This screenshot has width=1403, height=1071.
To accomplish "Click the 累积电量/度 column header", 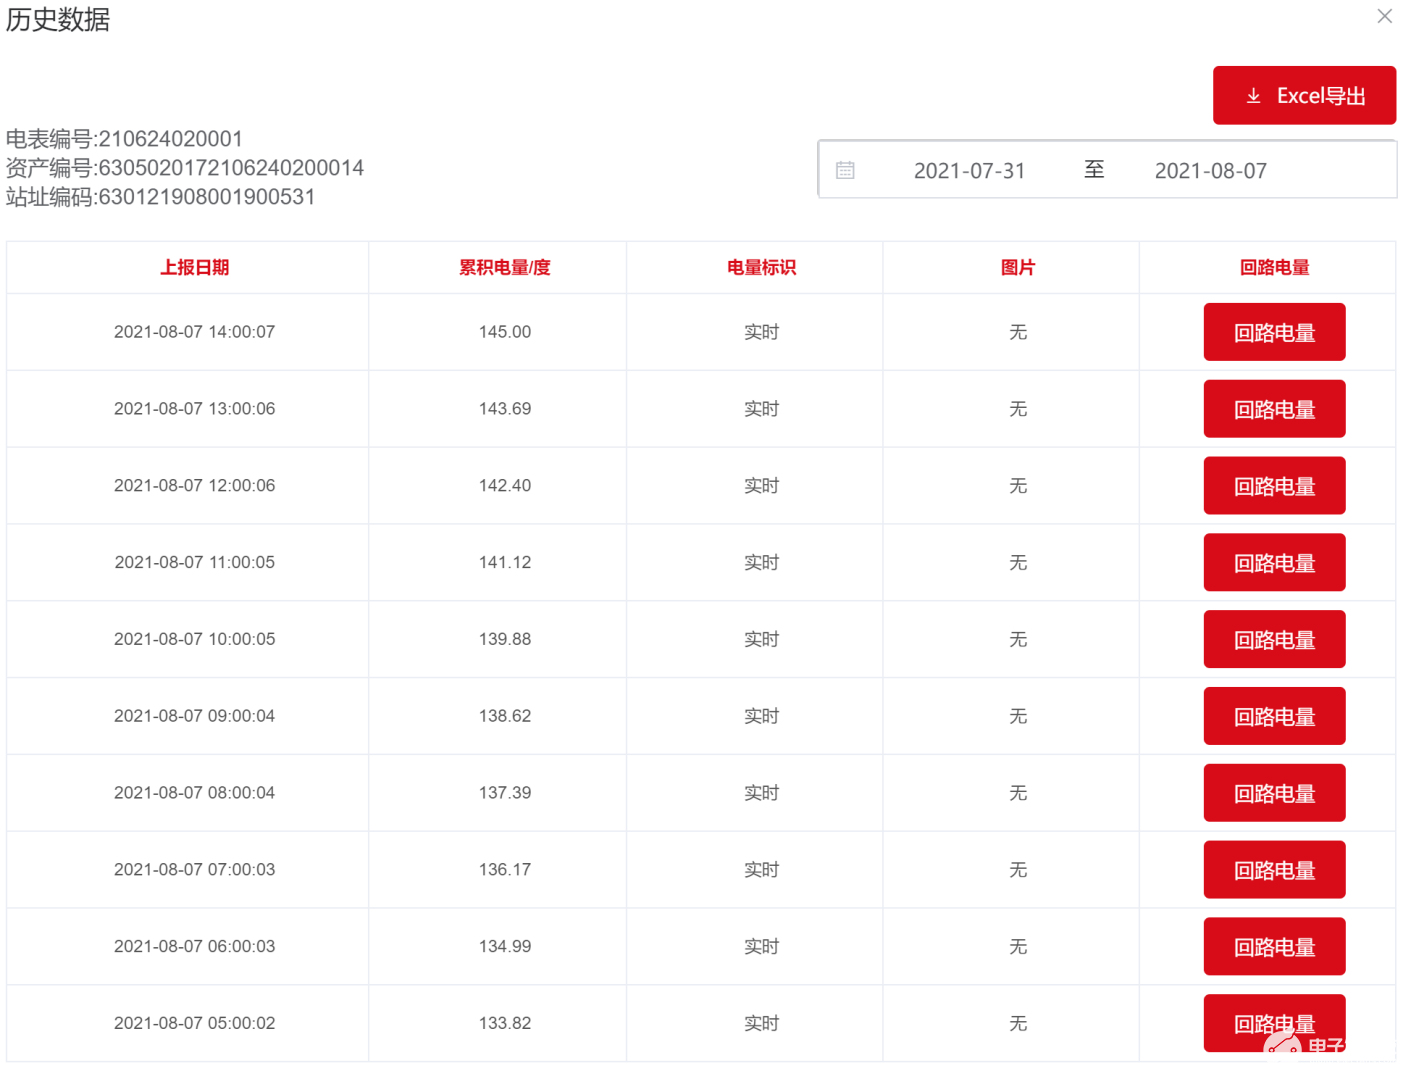I will pos(504,267).
